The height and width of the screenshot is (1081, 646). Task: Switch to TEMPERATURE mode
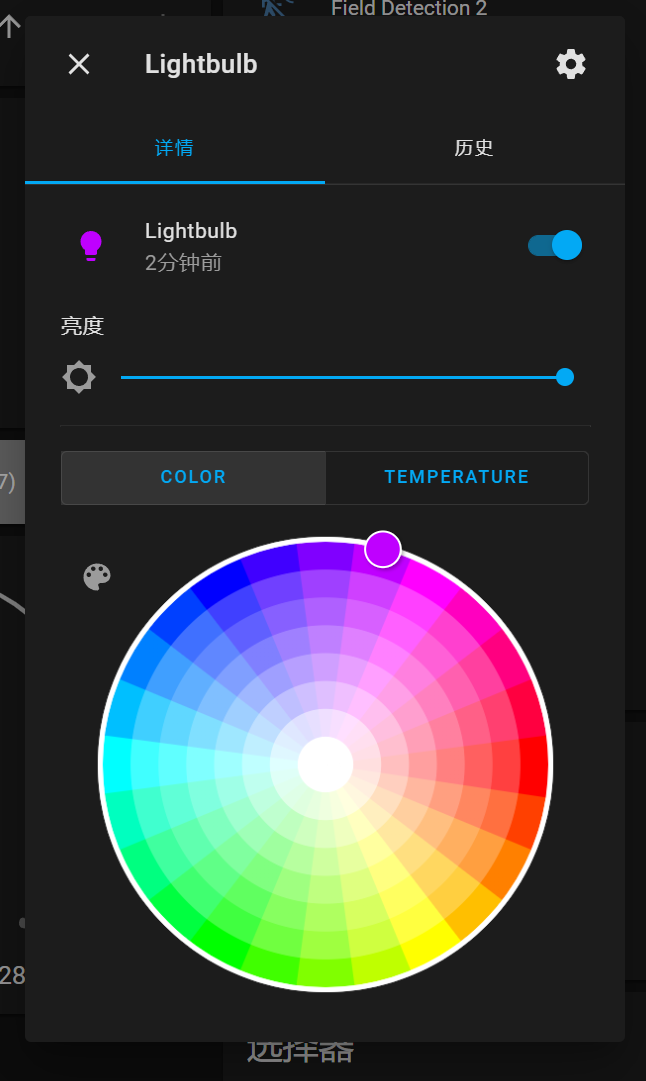tap(456, 477)
